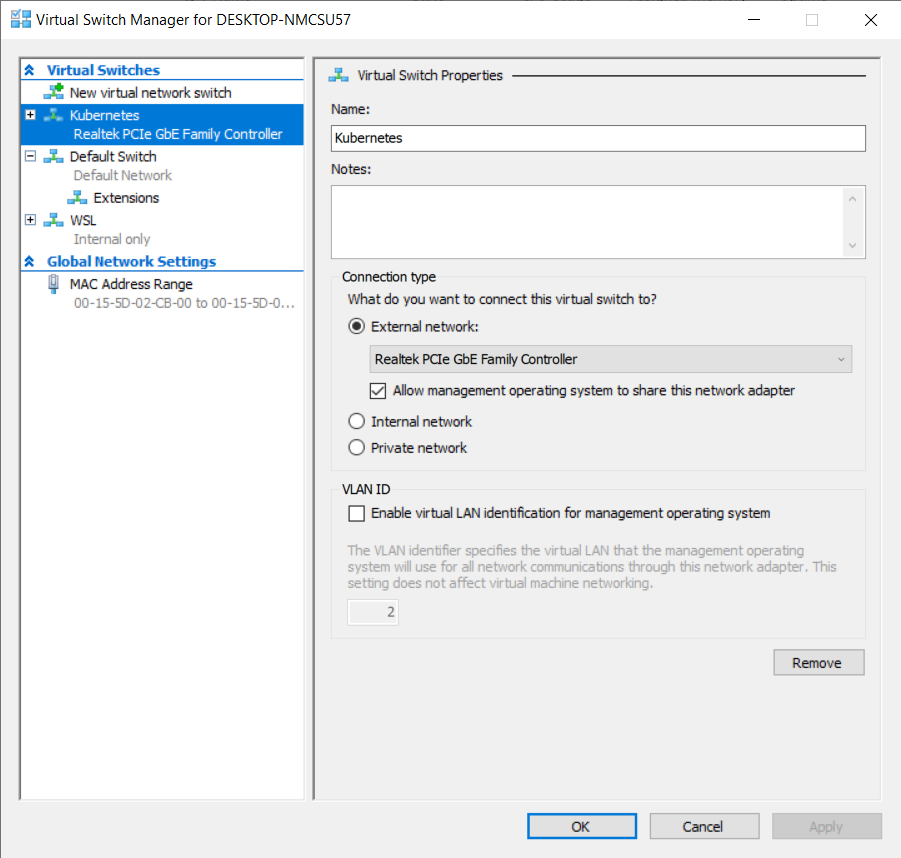Select the External network radio button
This screenshot has width=901, height=858.
(x=356, y=326)
